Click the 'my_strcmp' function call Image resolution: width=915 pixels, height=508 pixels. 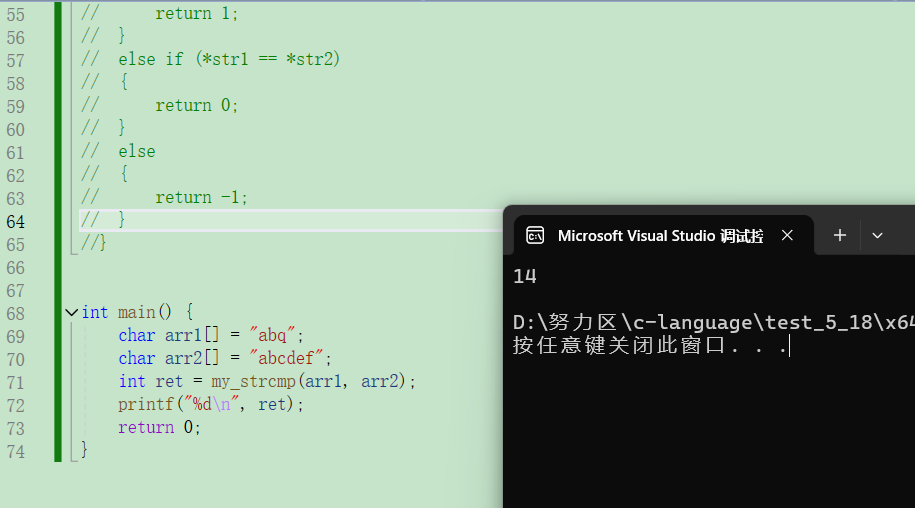coord(254,381)
